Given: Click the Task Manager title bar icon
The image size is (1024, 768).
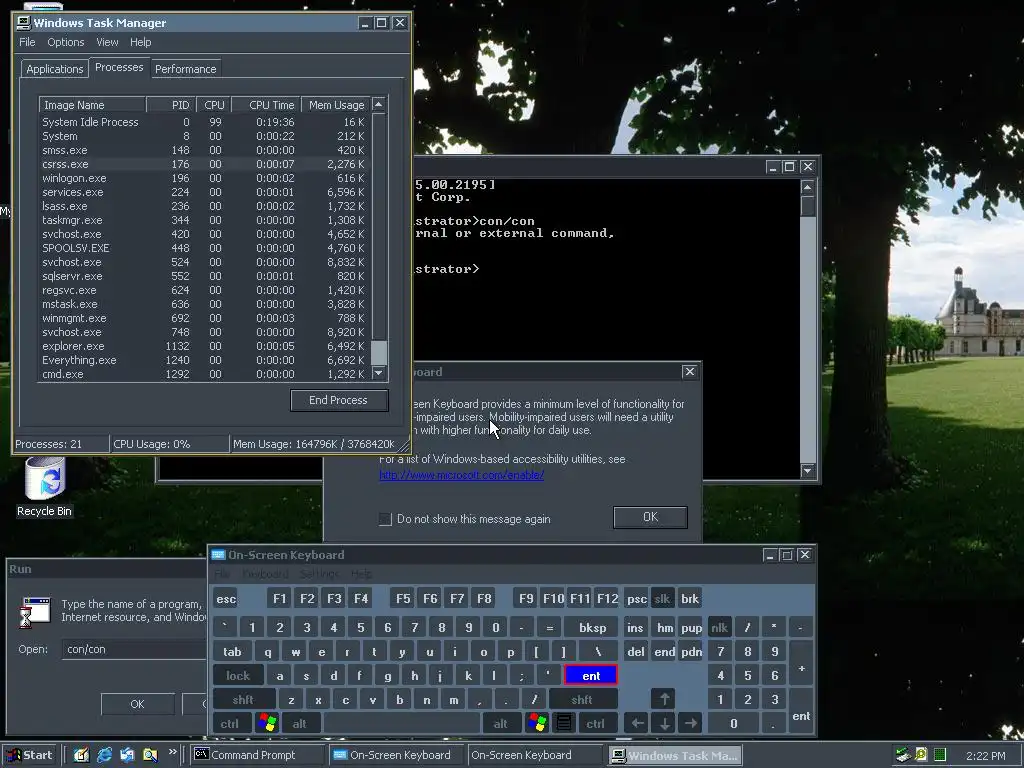Looking at the screenshot, I should (x=24, y=23).
